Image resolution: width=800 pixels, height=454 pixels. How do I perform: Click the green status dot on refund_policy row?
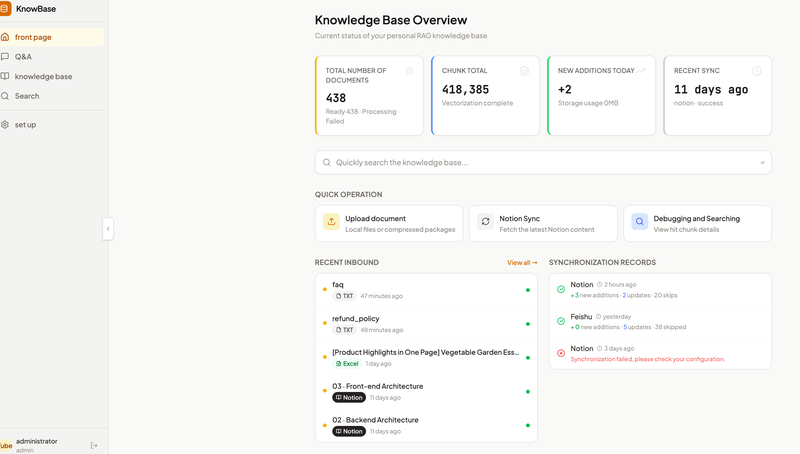click(528, 324)
